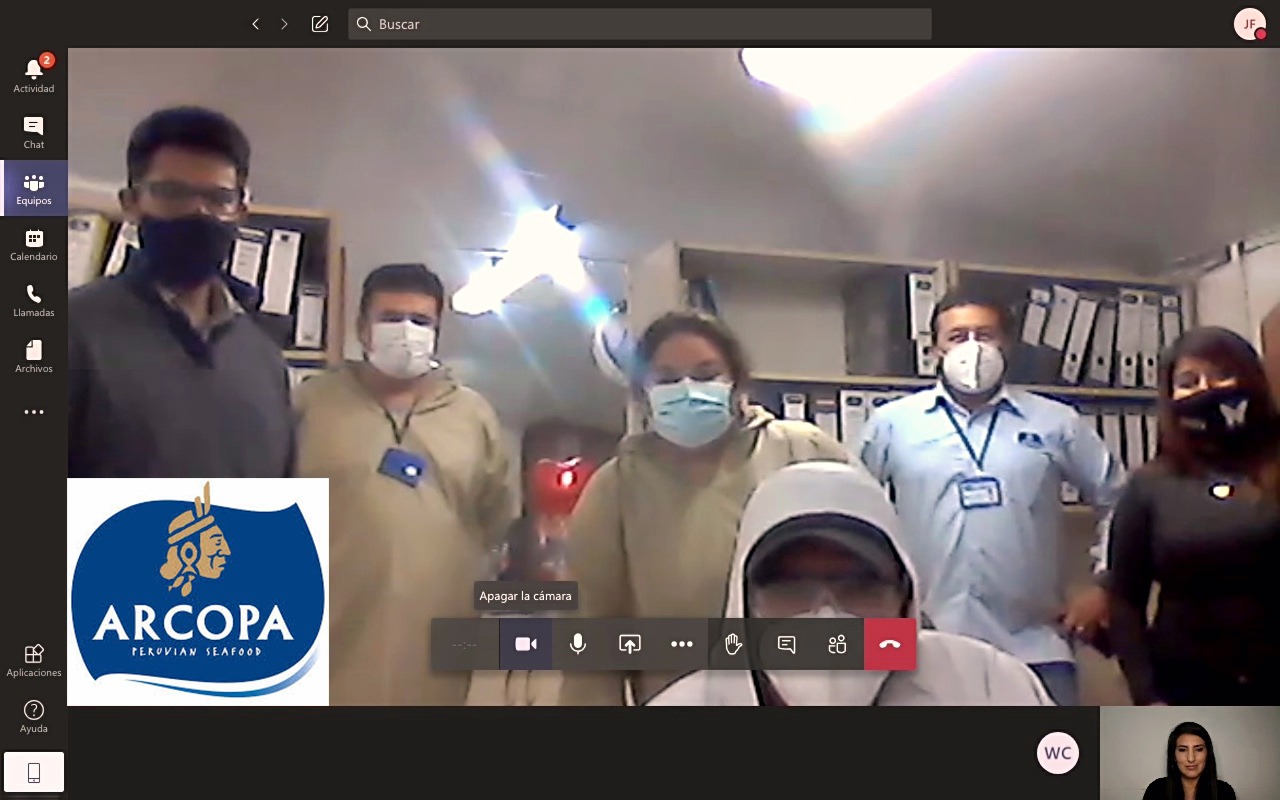Turn off the camera toggle

coord(526,644)
